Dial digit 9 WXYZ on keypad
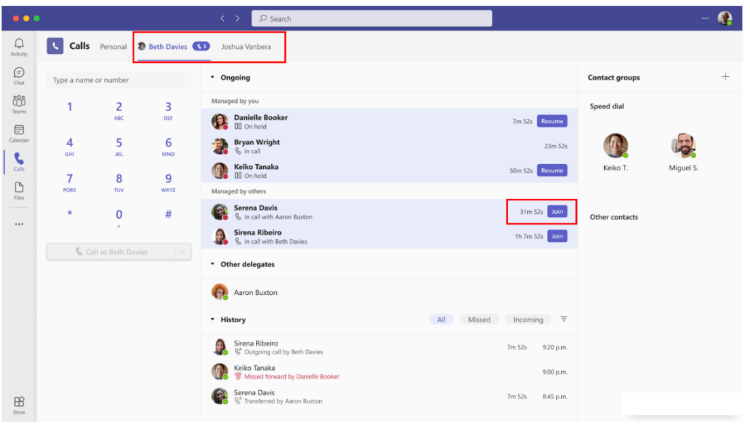 [x=168, y=182]
